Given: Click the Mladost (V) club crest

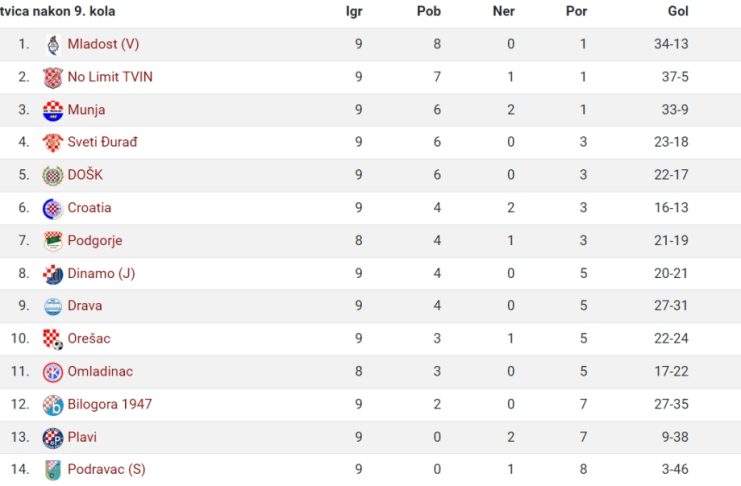Looking at the screenshot, I should click(53, 44).
